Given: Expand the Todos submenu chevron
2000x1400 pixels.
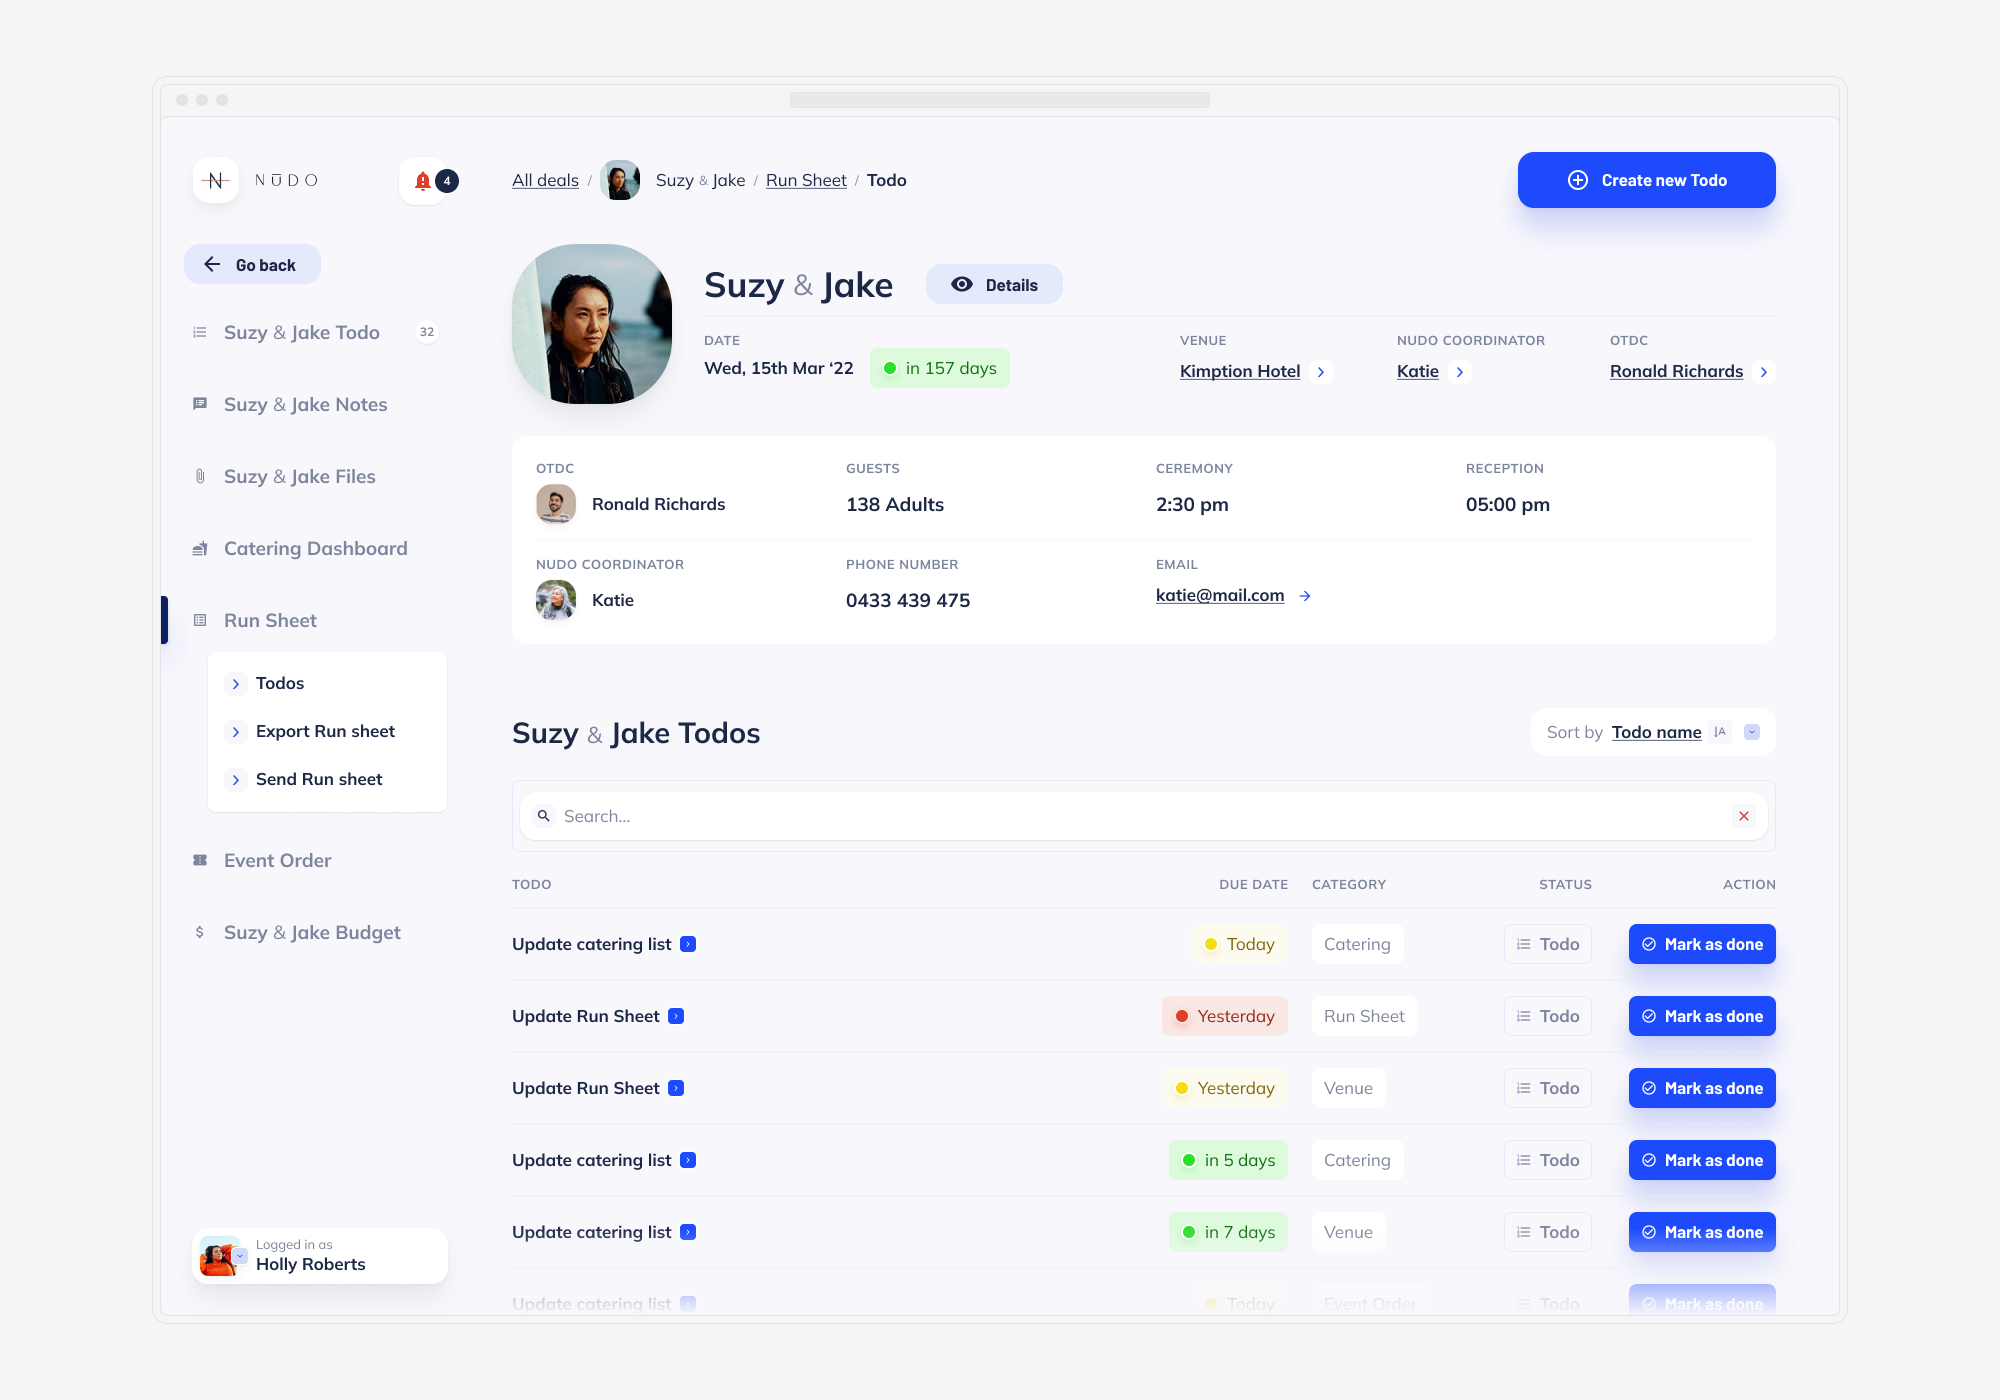Looking at the screenshot, I should coord(236,684).
